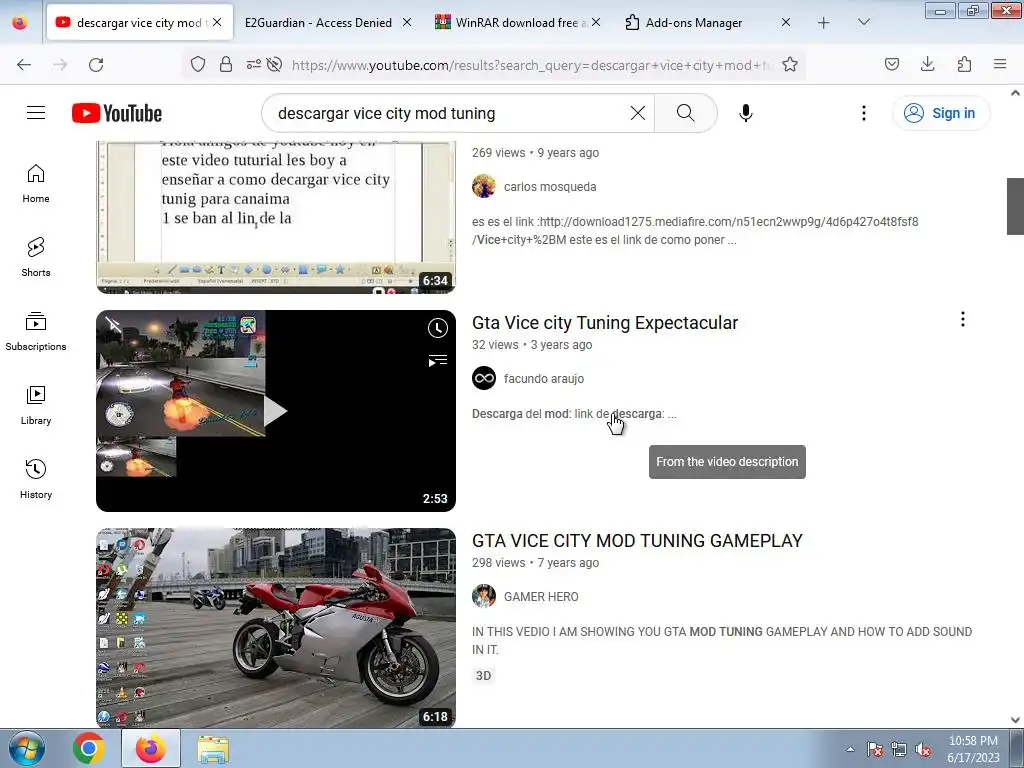Screen dimensions: 1024x768
Task: Open GTA VICE CITY MOD TUNING GAMEPLAY title
Action: pyautogui.click(x=637, y=541)
